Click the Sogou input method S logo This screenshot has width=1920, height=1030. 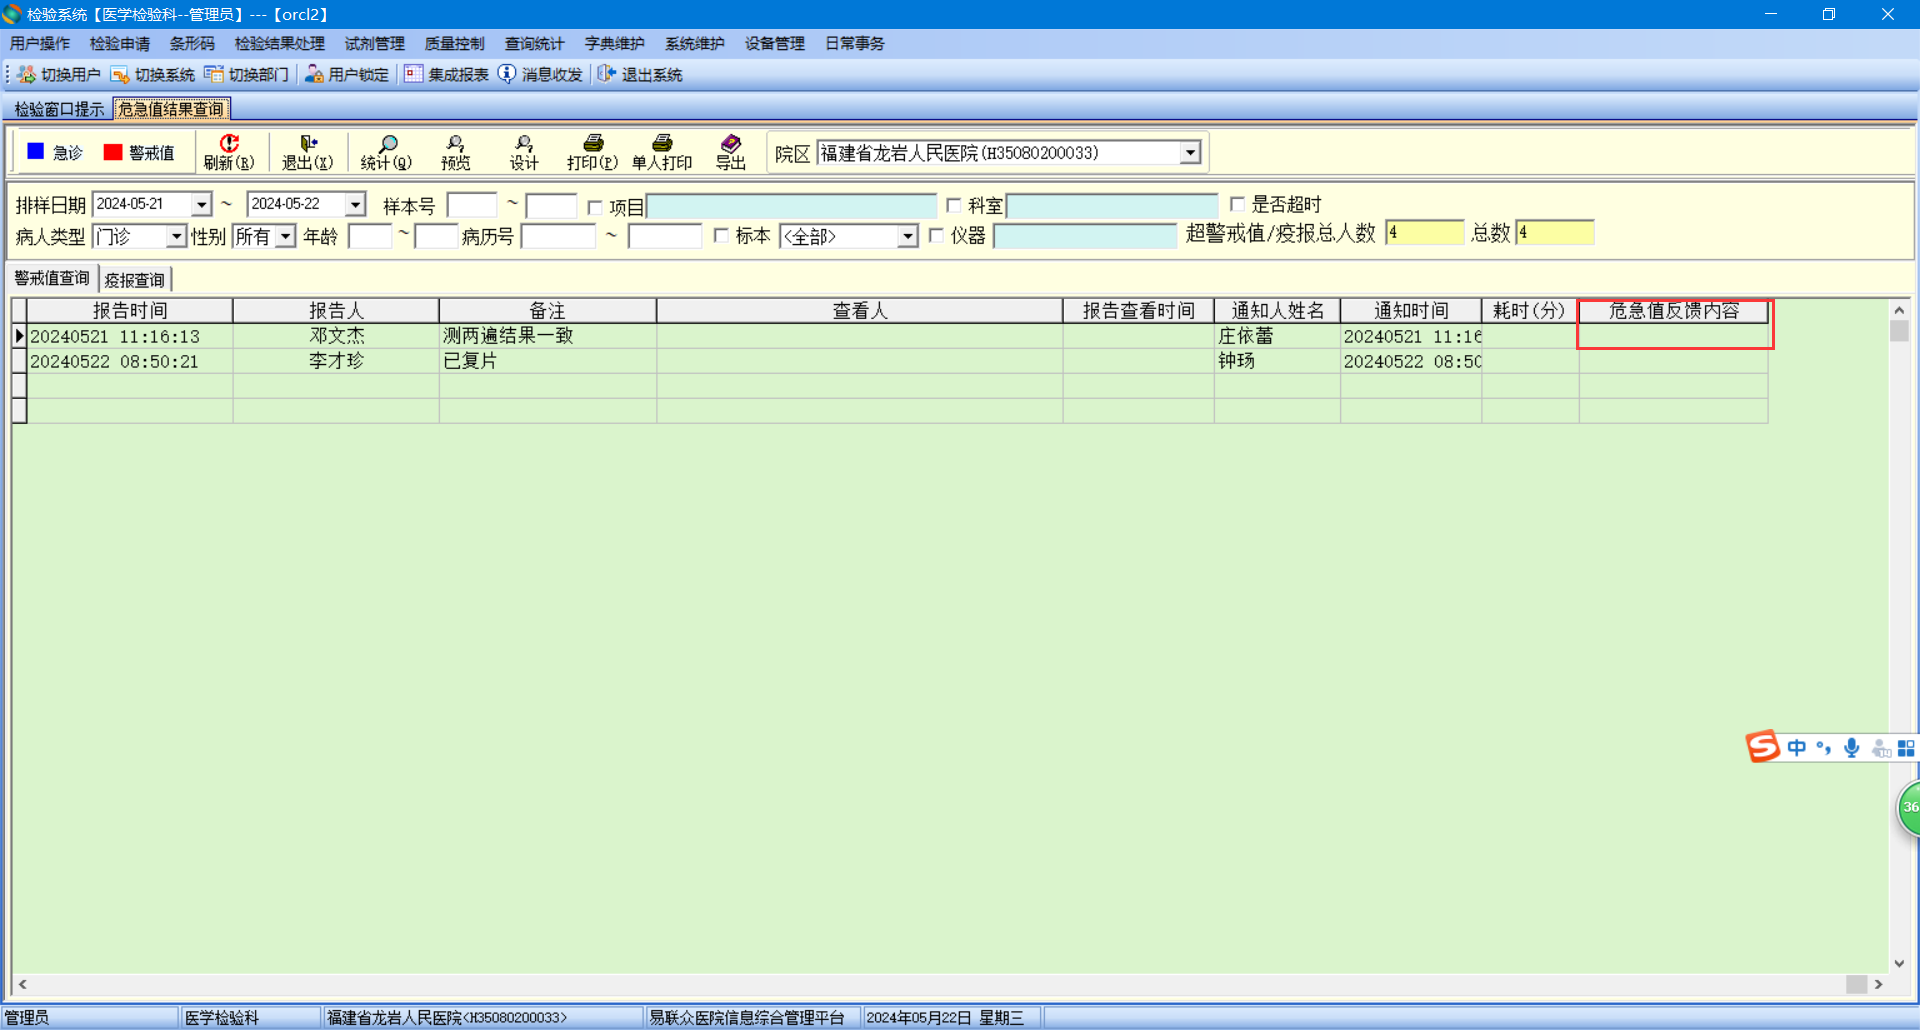[x=1763, y=746]
